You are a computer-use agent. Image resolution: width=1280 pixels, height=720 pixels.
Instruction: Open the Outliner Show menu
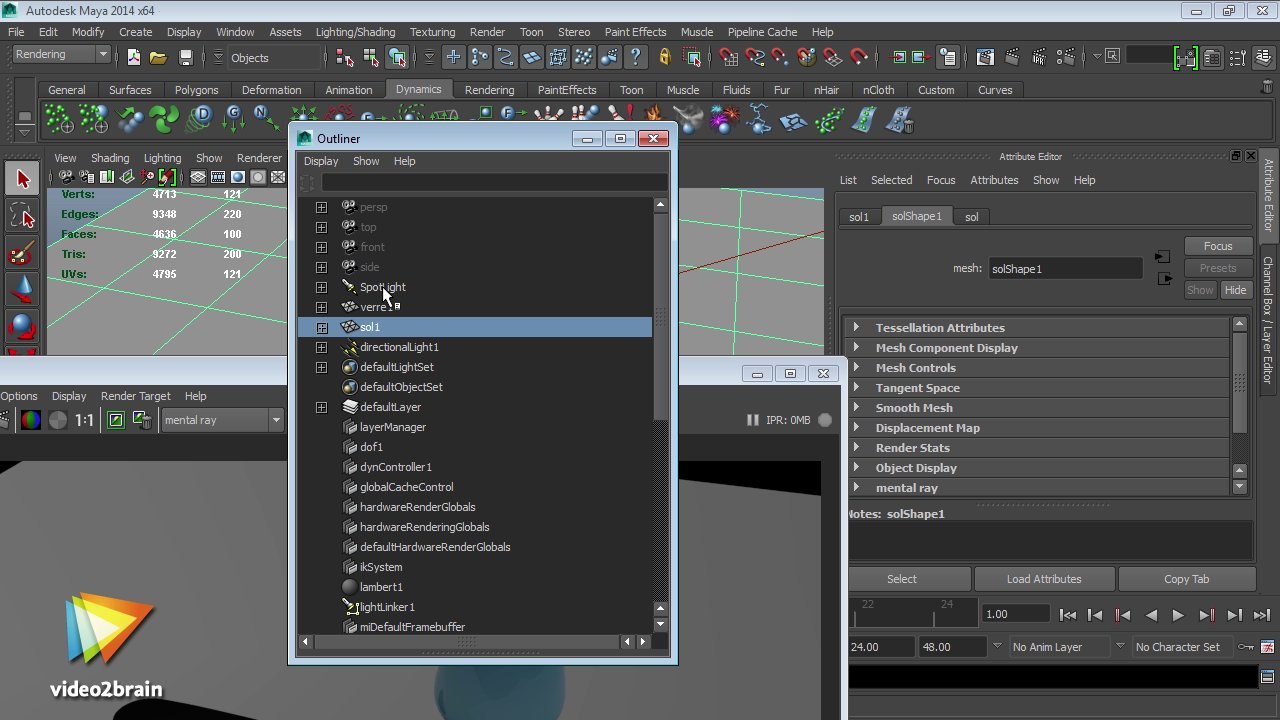[x=366, y=161]
